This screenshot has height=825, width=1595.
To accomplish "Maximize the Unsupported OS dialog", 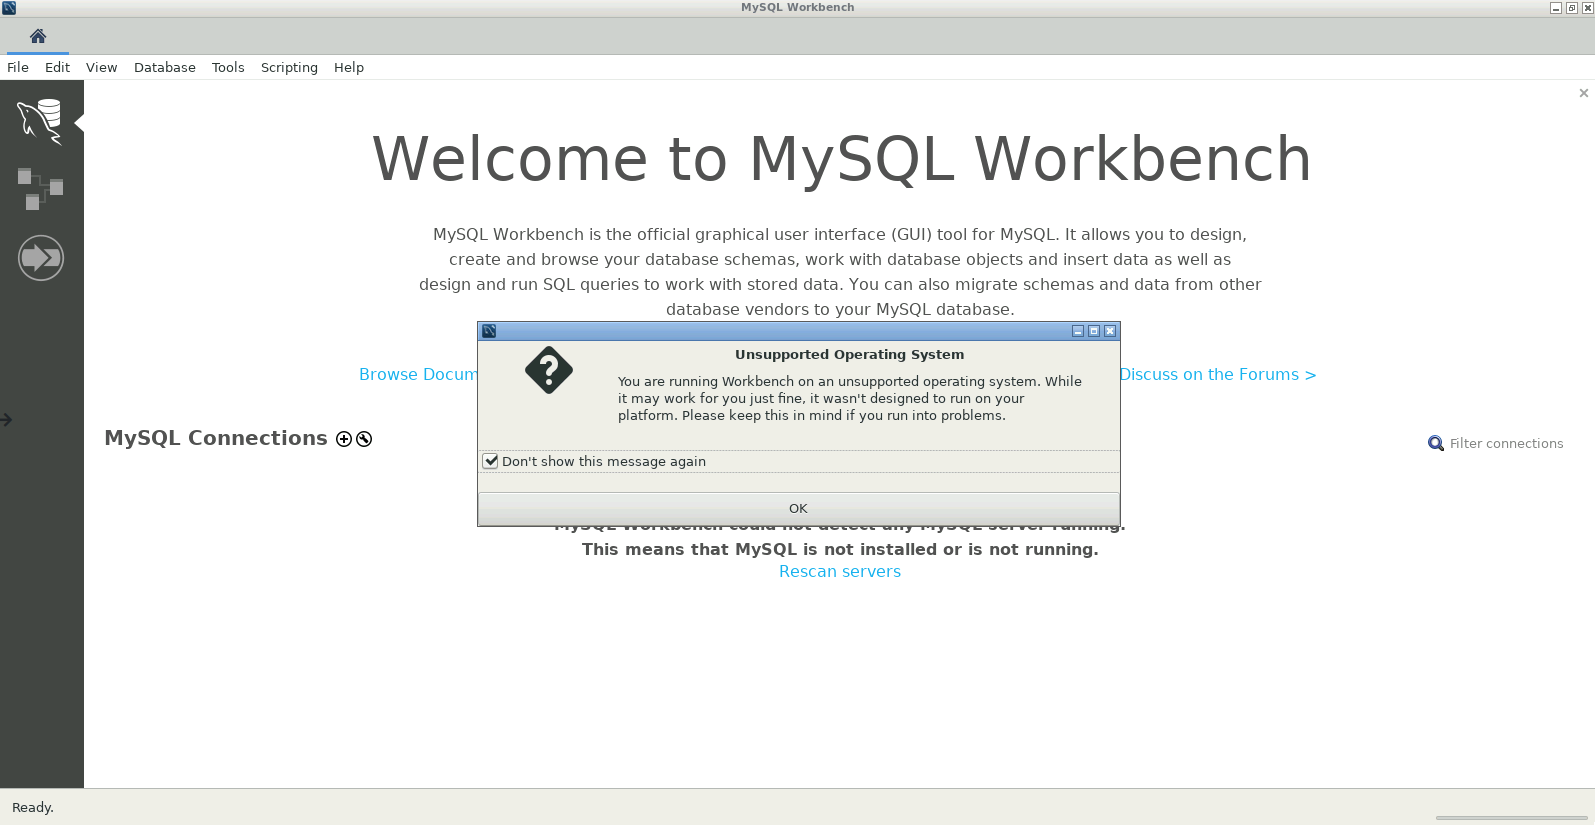I will tap(1094, 331).
